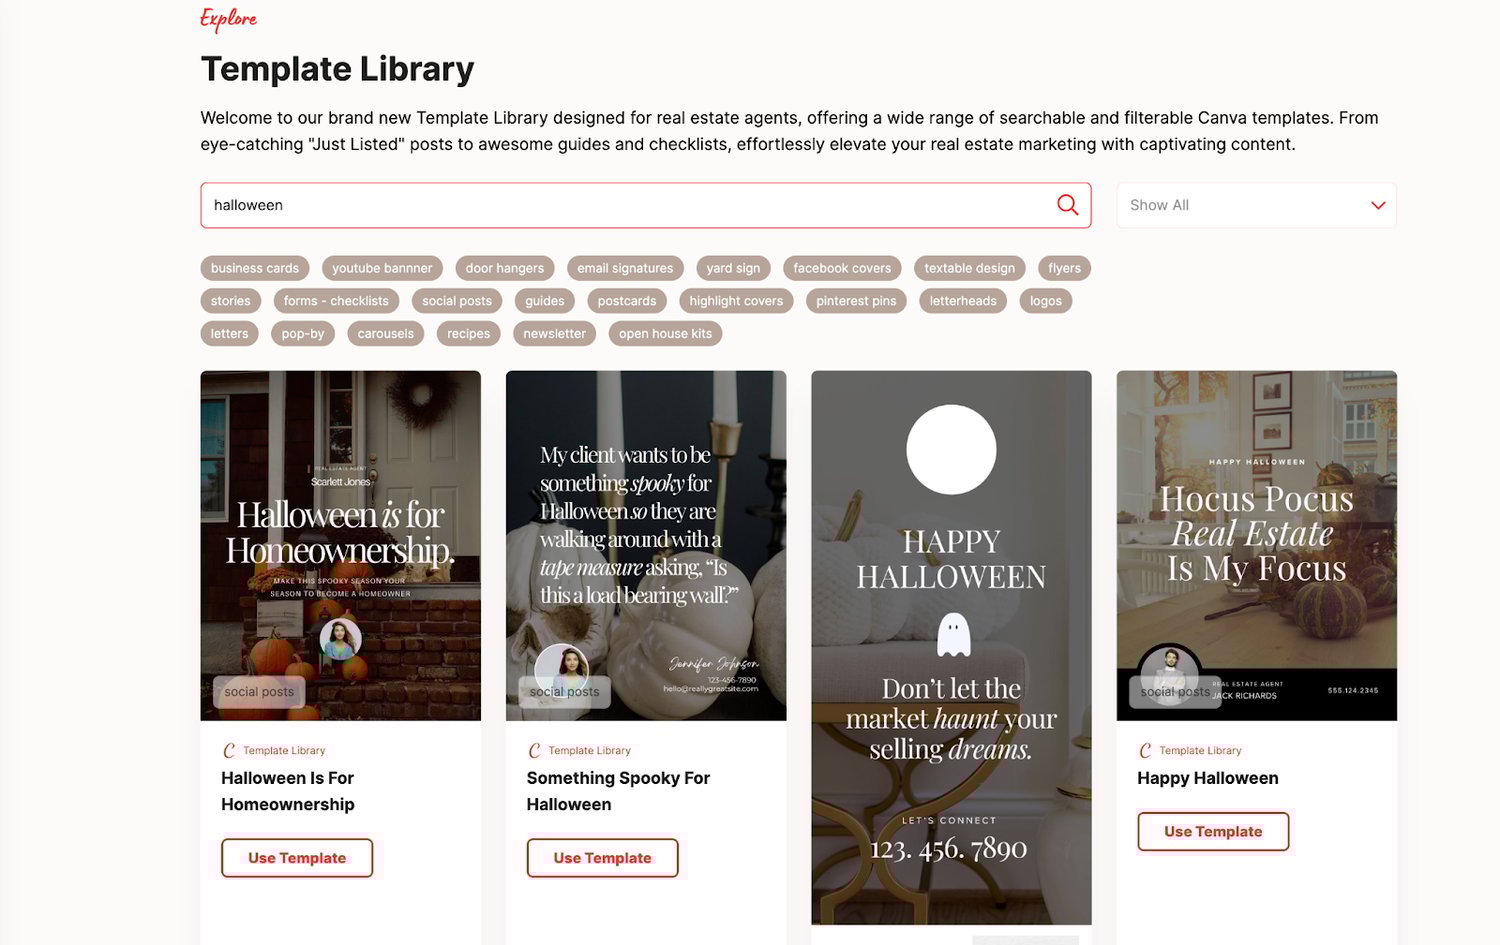
Task: Click the ghost icon on story template
Action: (x=953, y=635)
